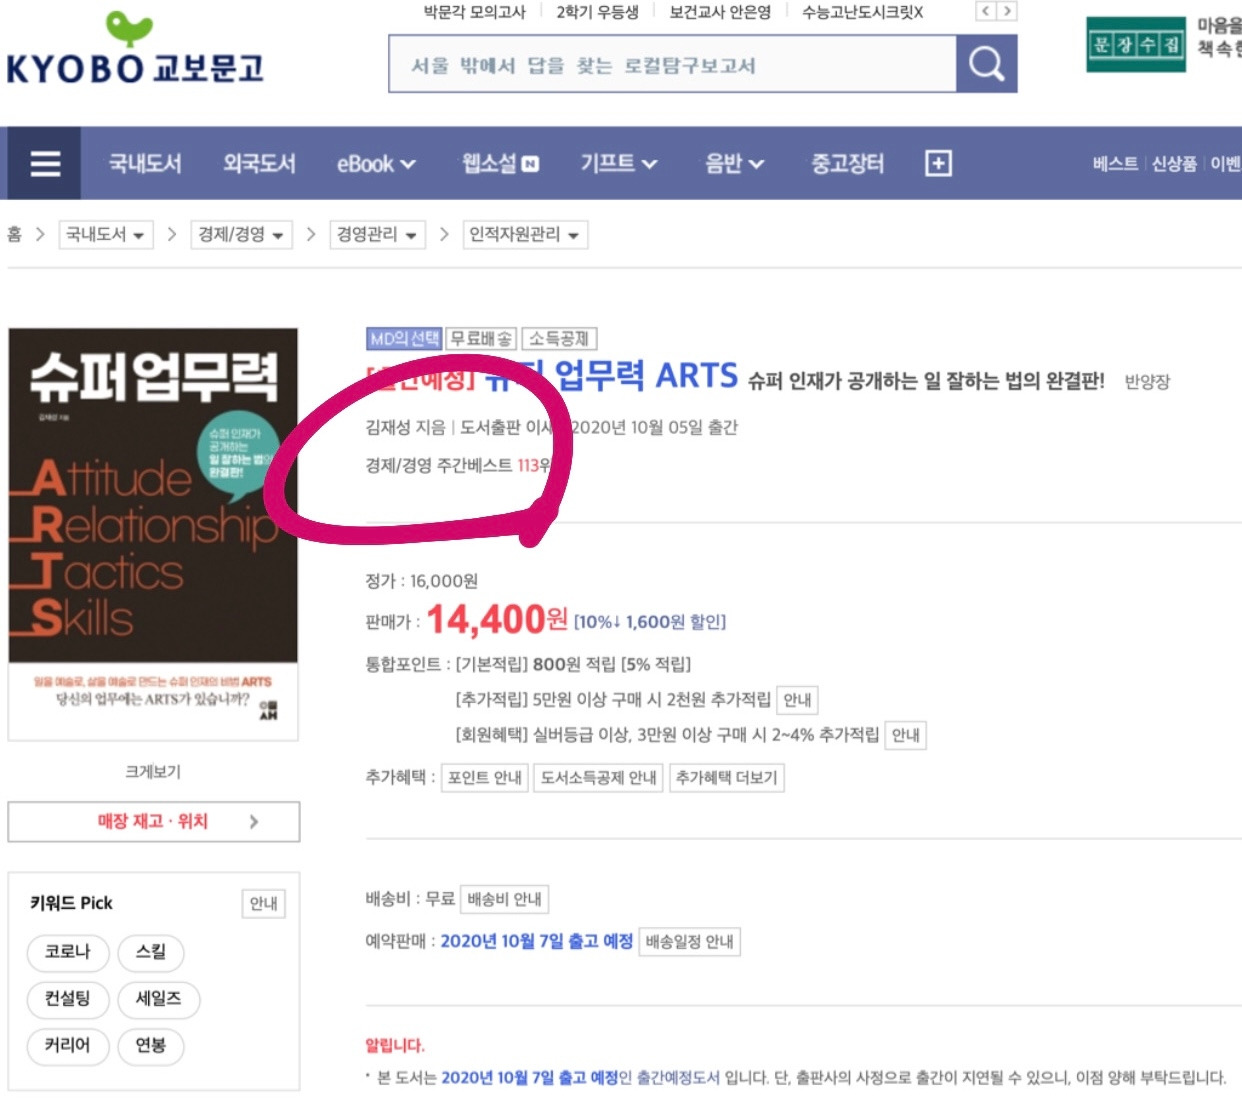1242x1099 pixels.
Task: Click 안내 next to 추가적립
Action: point(797,699)
